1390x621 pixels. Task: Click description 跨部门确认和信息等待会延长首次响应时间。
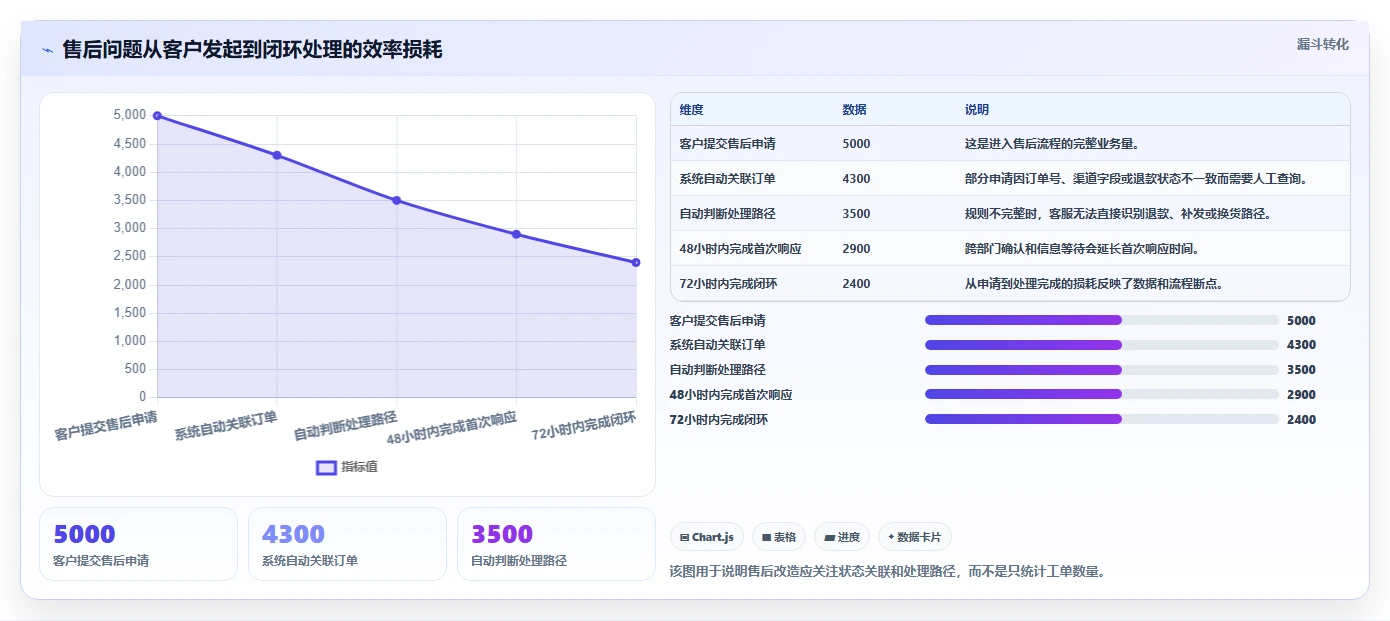1082,249
